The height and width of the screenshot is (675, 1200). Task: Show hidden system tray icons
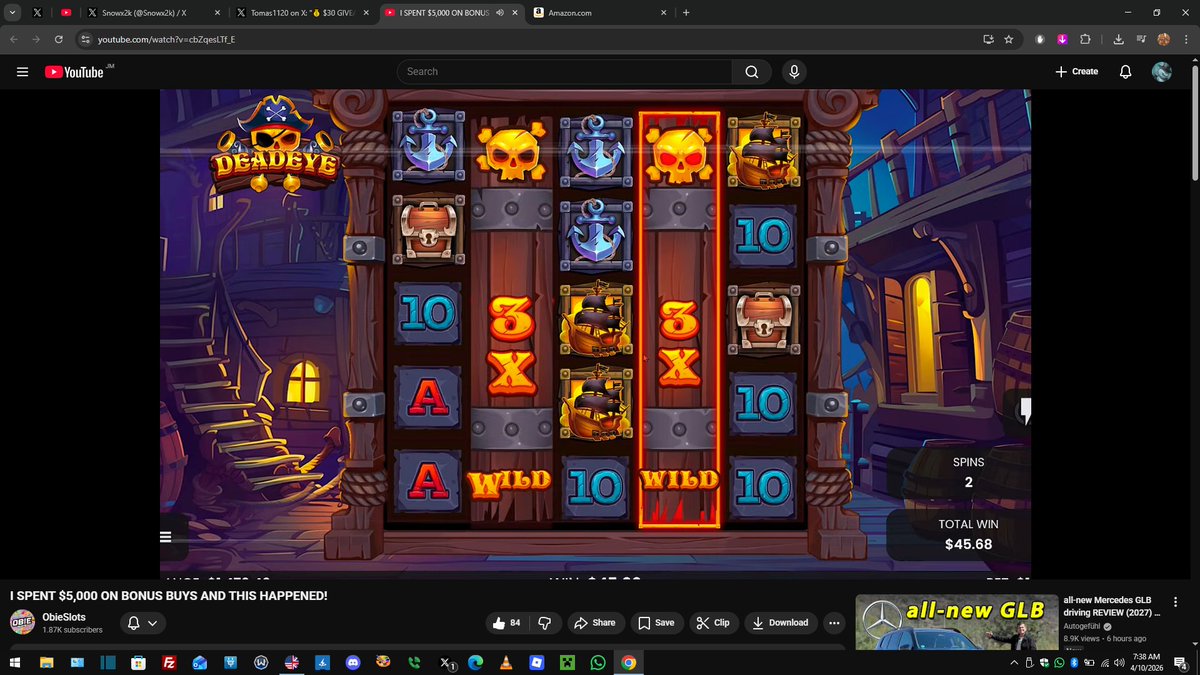1013,662
